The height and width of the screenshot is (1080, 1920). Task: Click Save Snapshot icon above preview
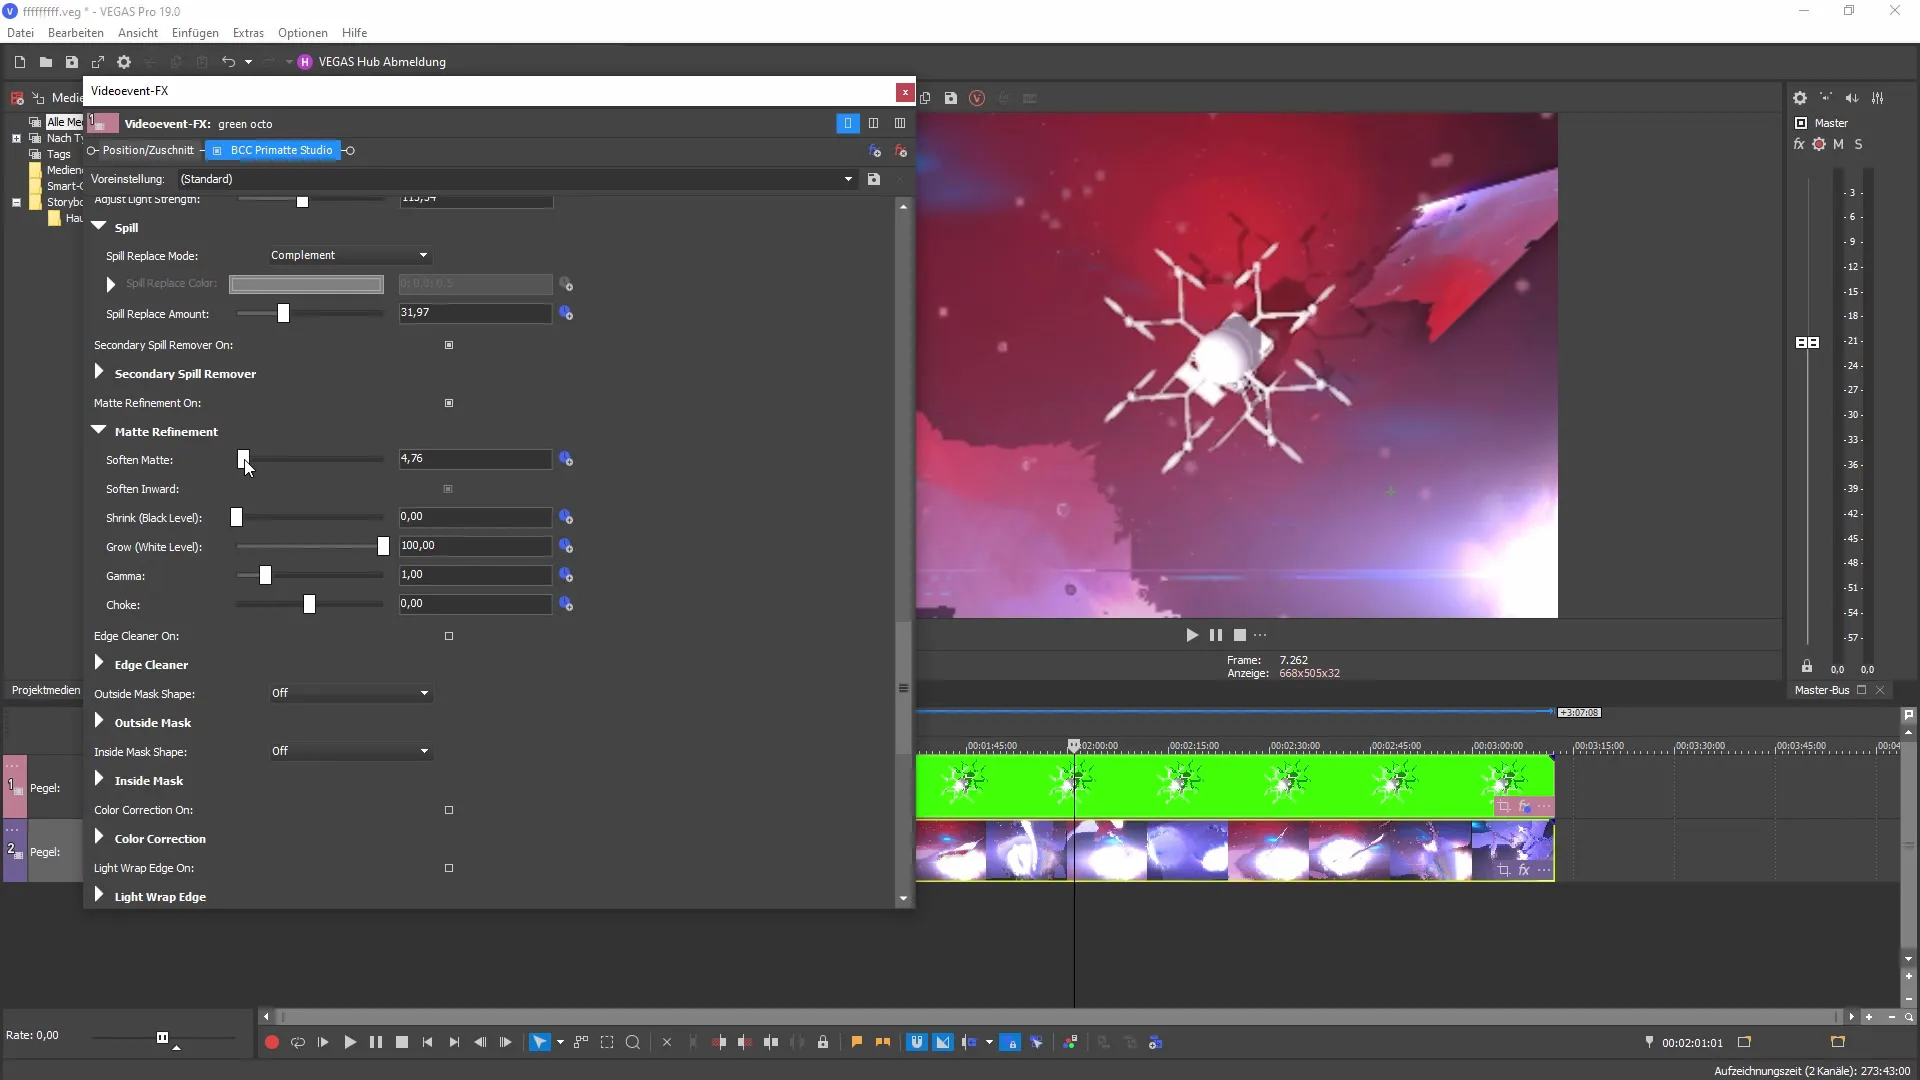[x=951, y=98]
